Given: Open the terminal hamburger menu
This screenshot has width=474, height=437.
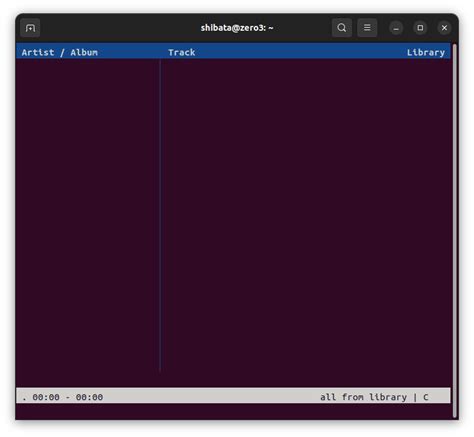Looking at the screenshot, I should coord(367,28).
